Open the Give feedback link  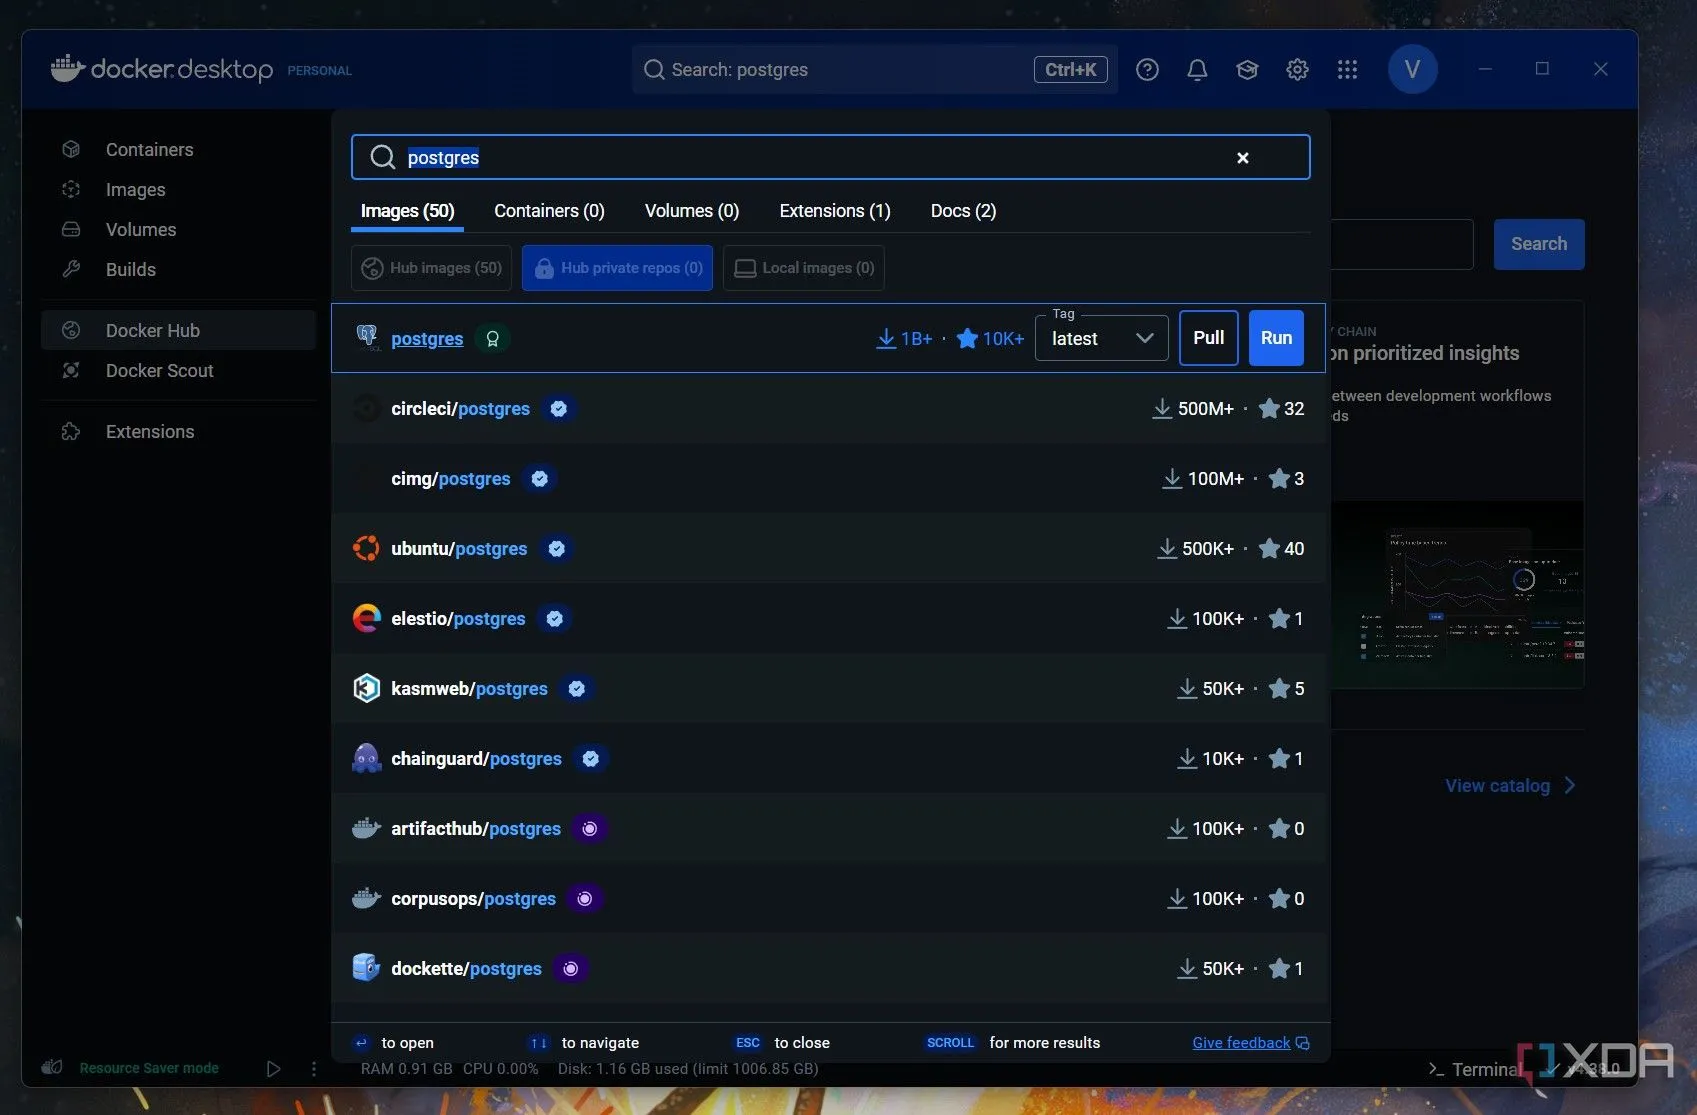pos(1240,1042)
